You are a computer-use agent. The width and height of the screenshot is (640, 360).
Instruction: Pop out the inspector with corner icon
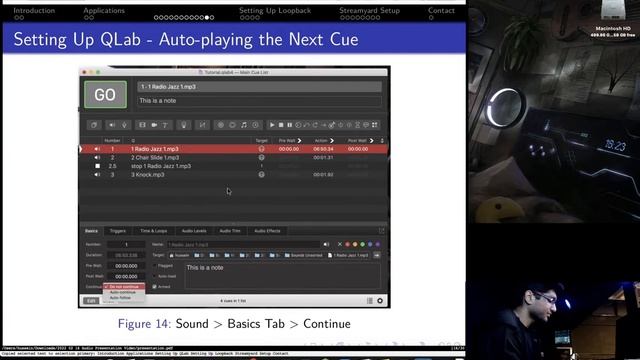coord(381,231)
